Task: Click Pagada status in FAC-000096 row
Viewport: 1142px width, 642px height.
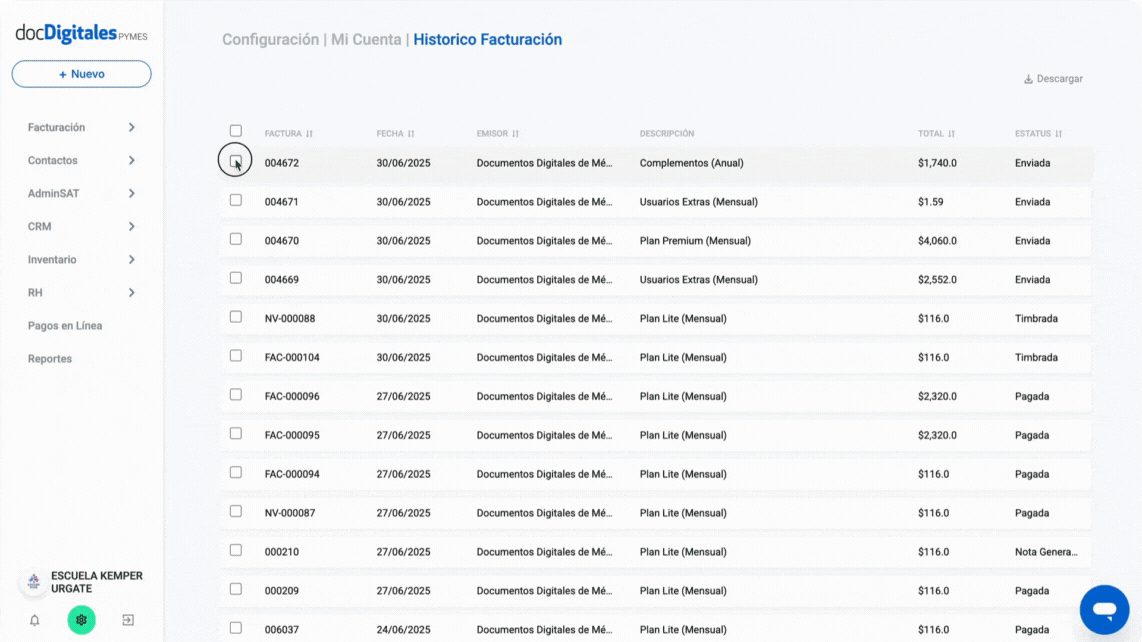Action: [1032, 396]
